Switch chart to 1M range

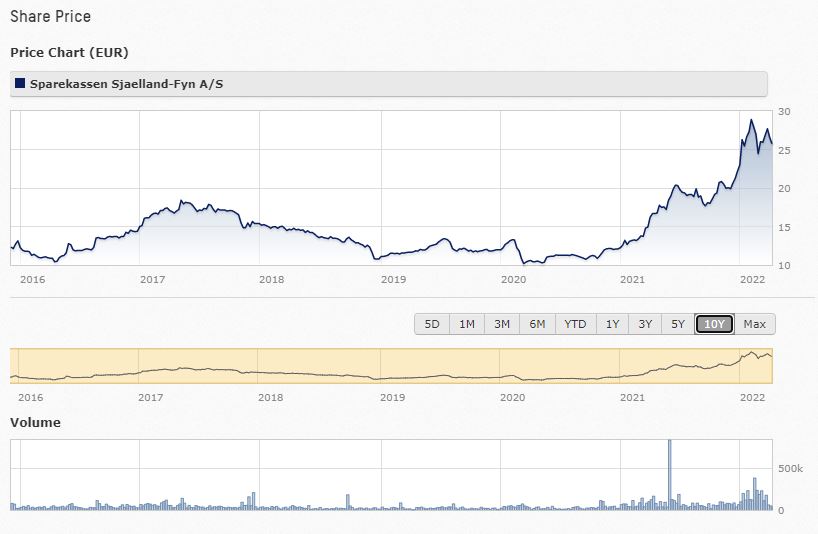467,324
